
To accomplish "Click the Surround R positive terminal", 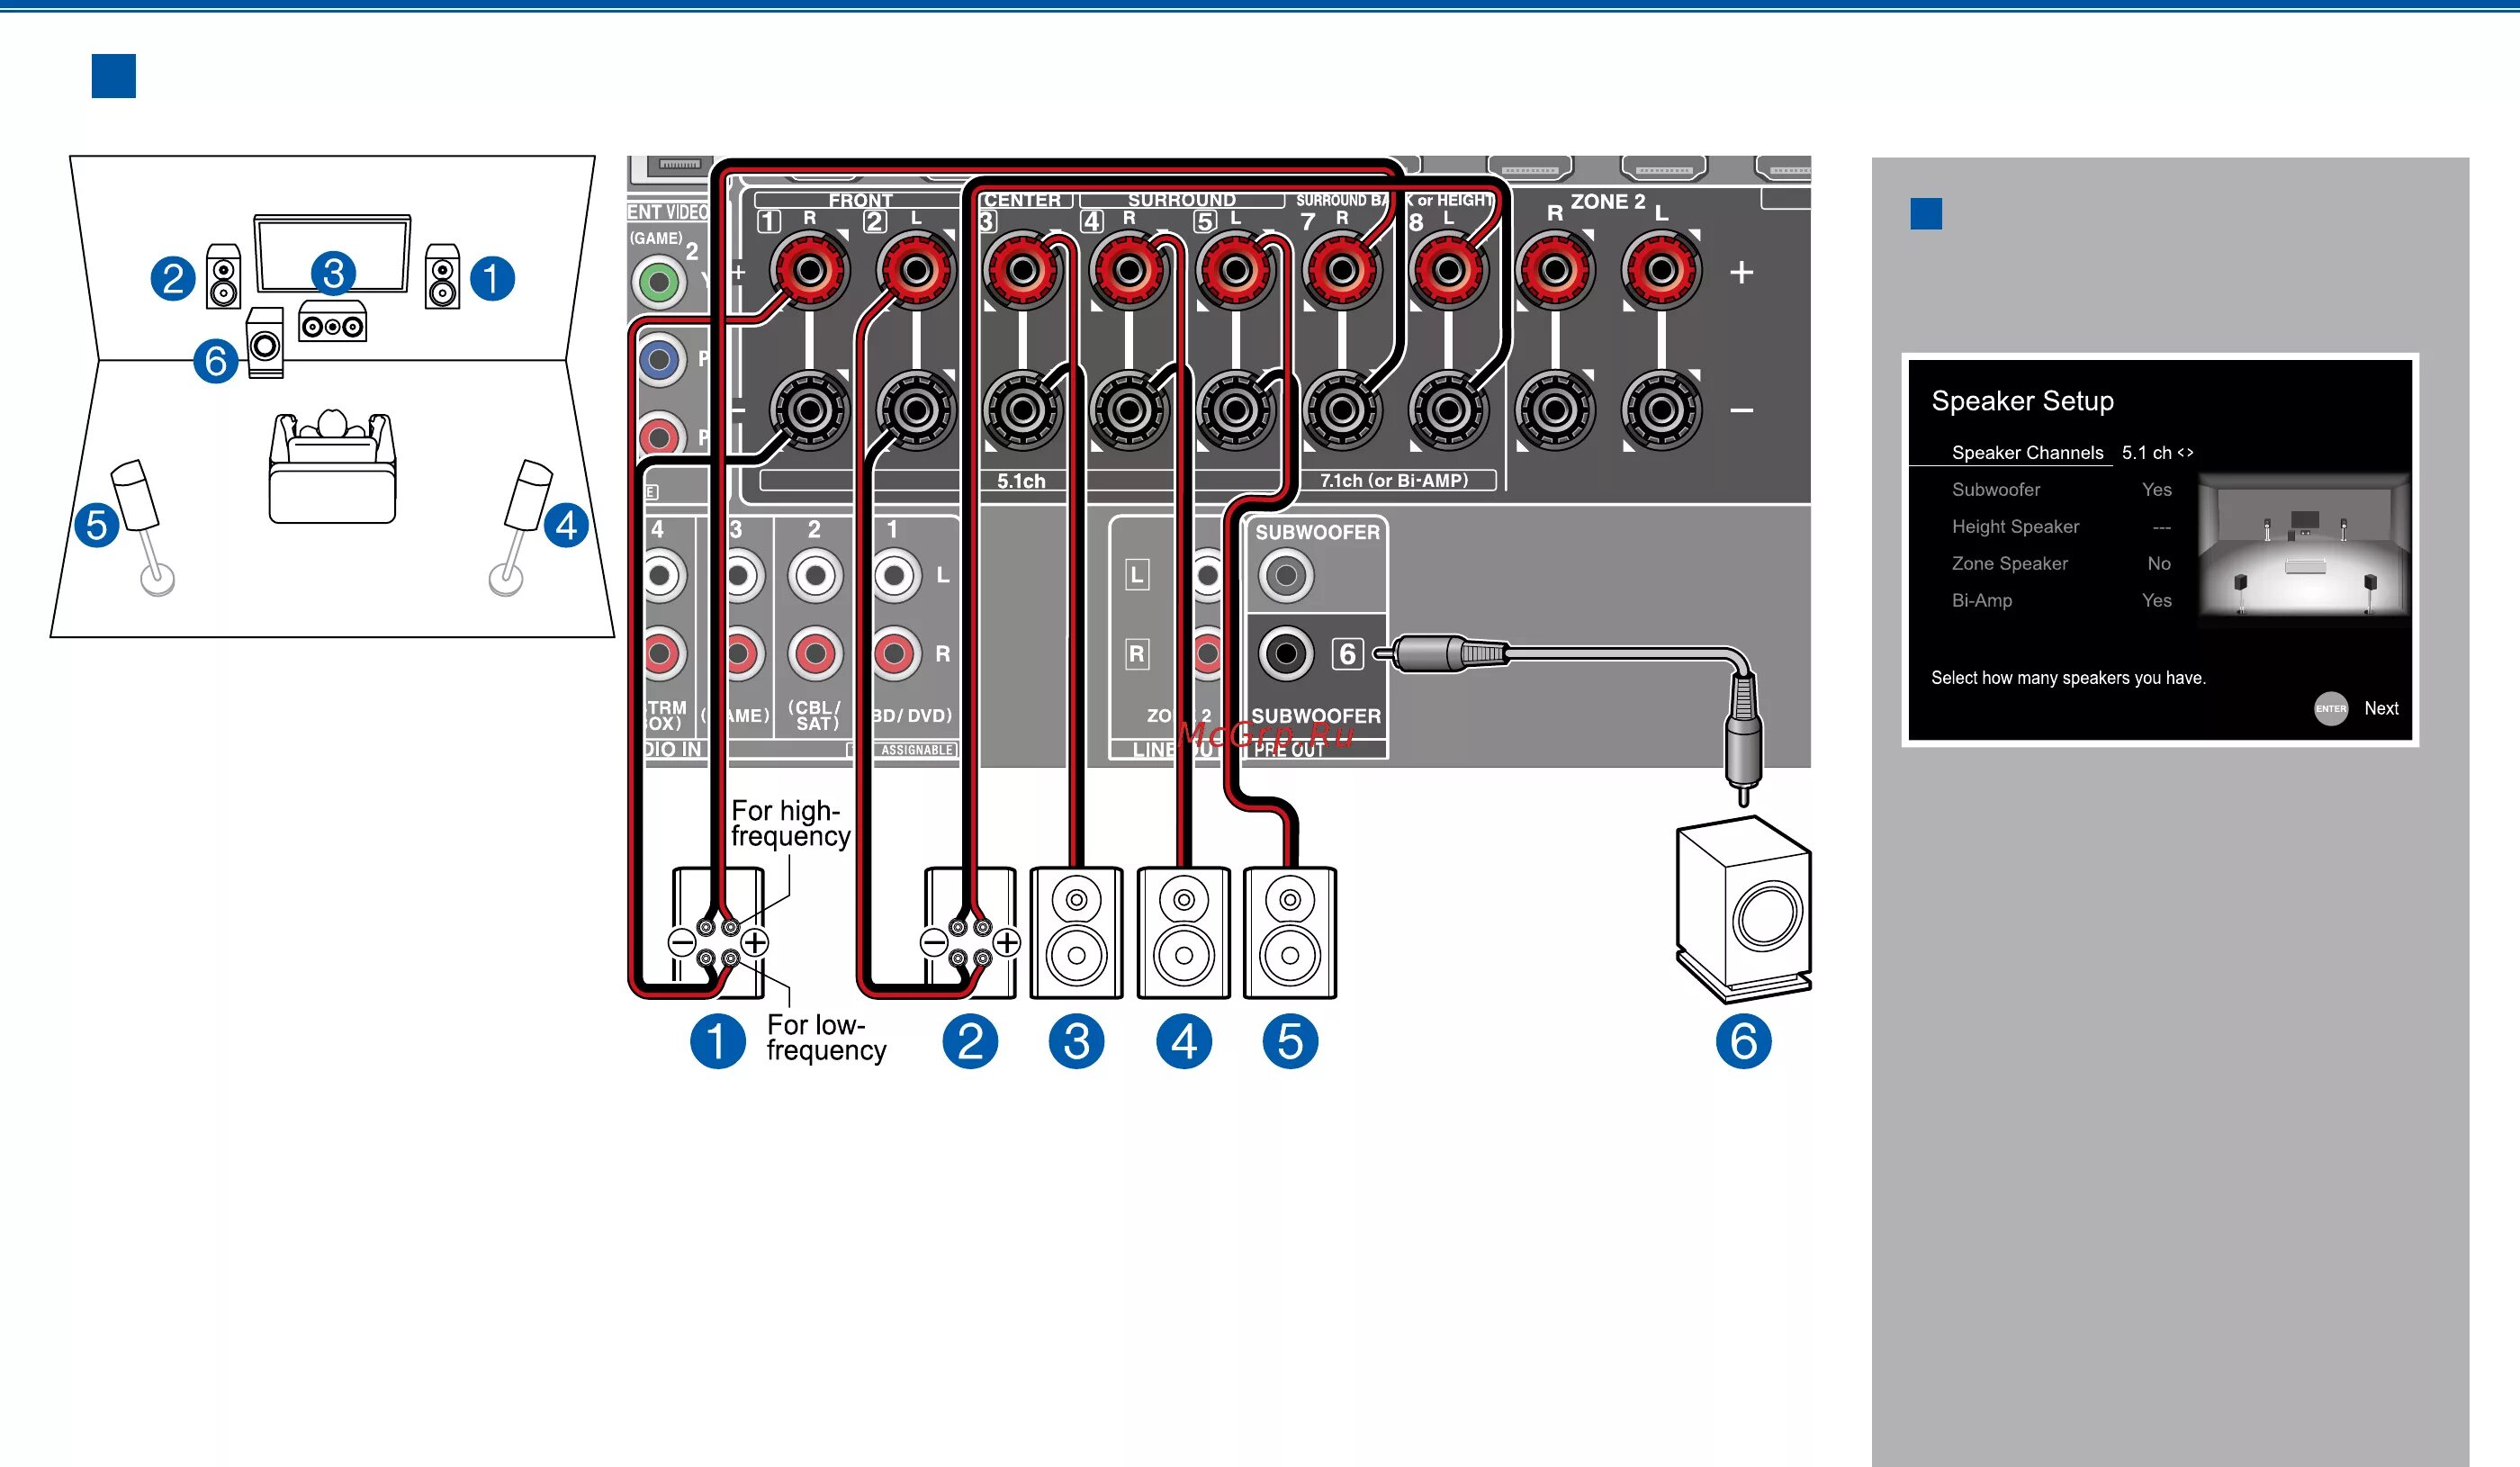I will coord(1129,270).
